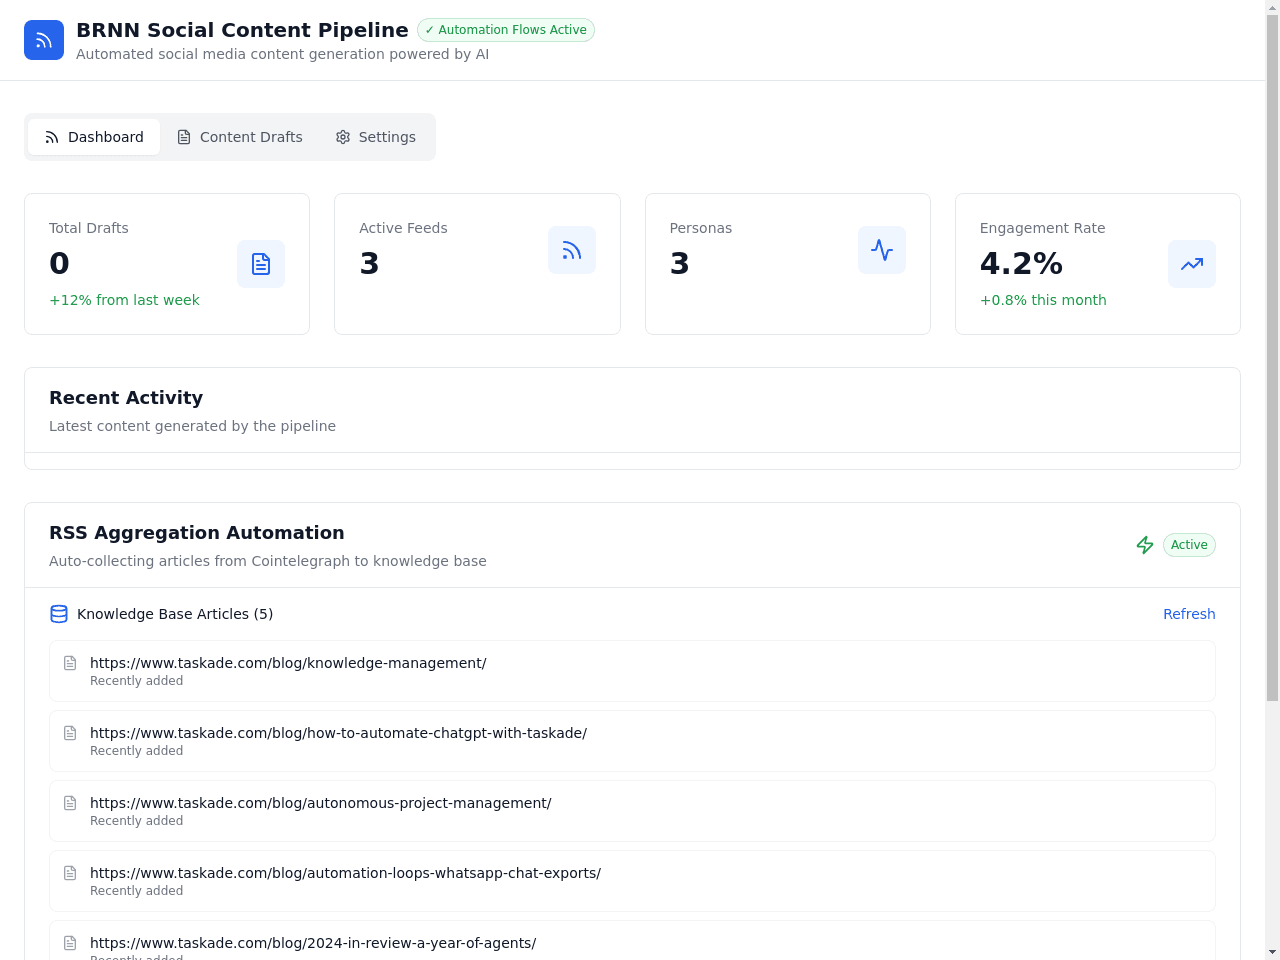Open the knowledge-management blog article URL
The width and height of the screenshot is (1280, 960).
288,663
